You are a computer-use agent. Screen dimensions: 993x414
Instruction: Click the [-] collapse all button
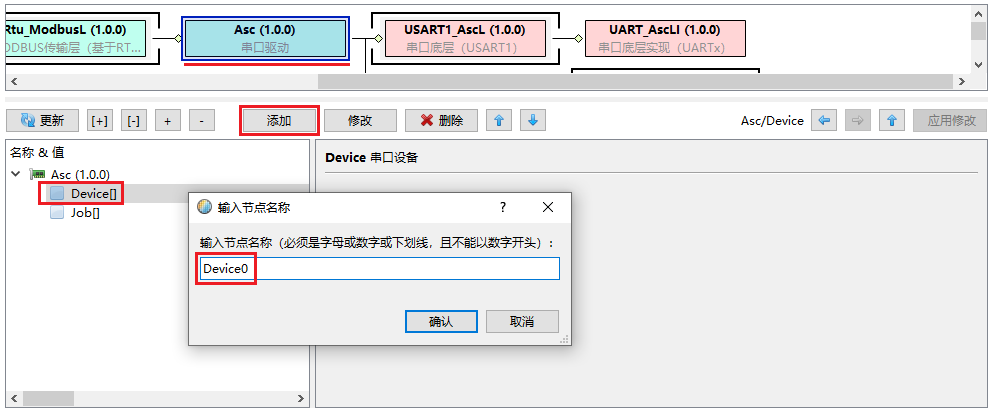pyautogui.click(x=134, y=121)
